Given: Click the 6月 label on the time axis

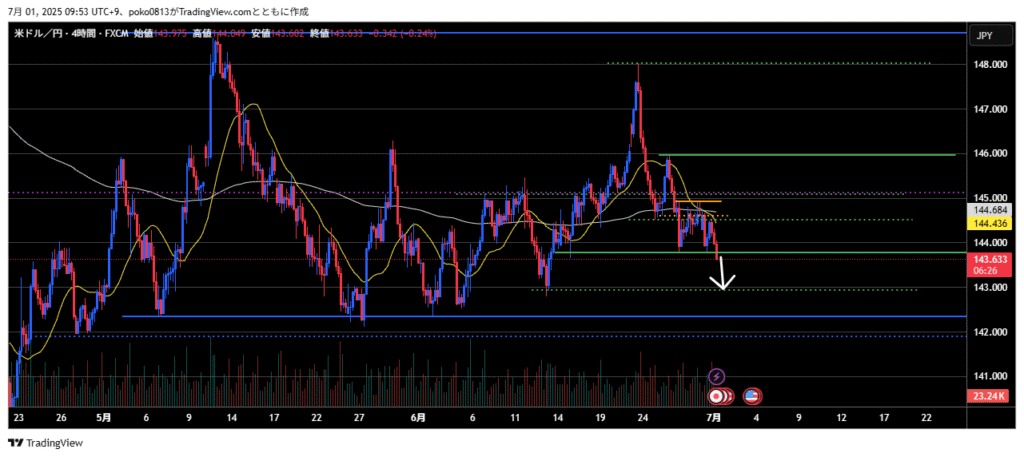Looking at the screenshot, I should point(418,417).
